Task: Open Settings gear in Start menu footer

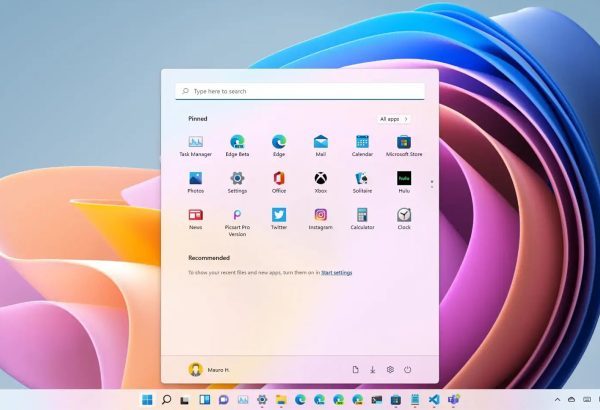Action: click(390, 370)
